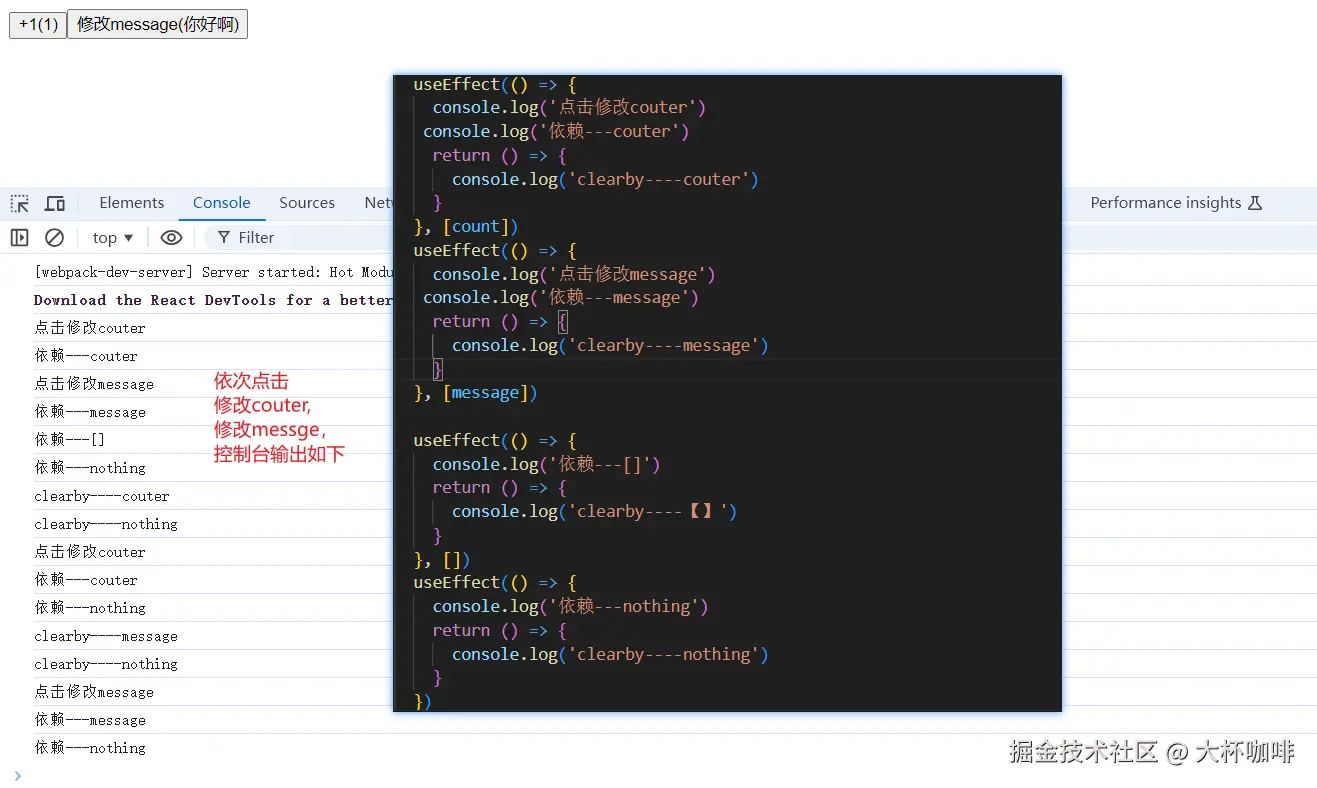Click console.log('依赖---nothing') code line
1317x788 pixels.
[x=570, y=606]
